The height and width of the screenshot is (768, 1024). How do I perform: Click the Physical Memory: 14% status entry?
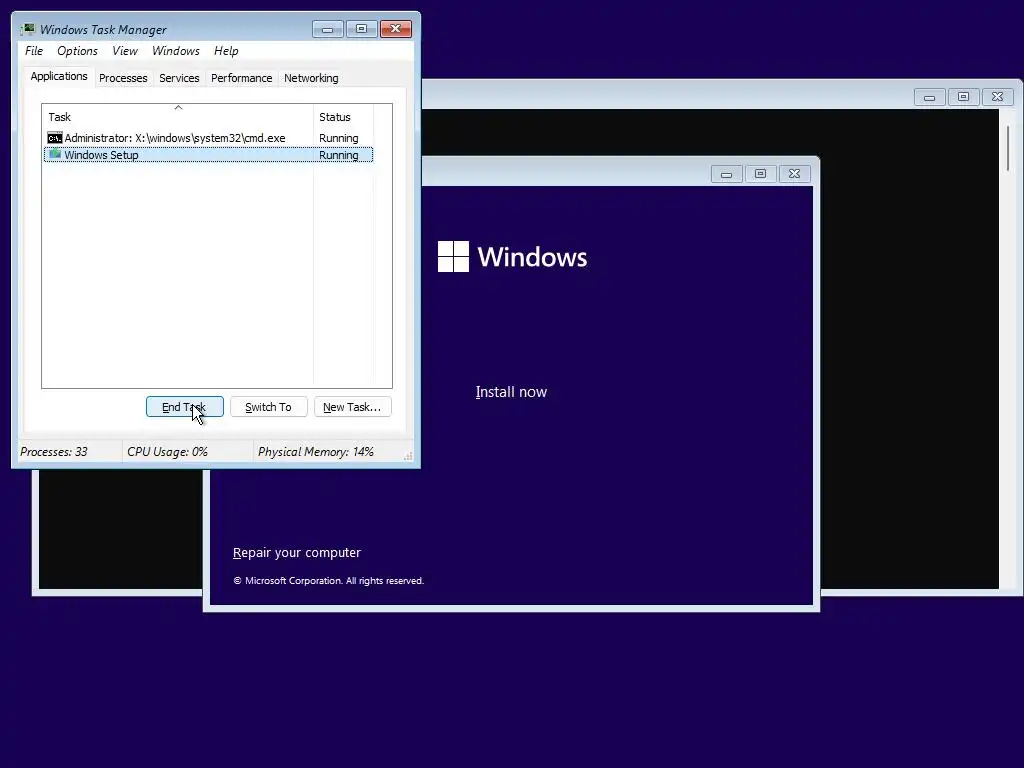(x=315, y=452)
